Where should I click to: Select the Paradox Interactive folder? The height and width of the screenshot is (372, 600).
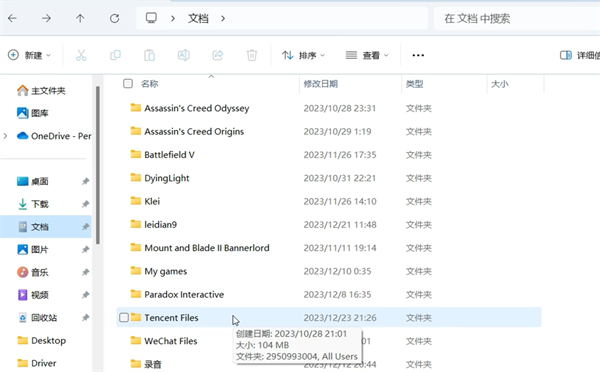[184, 295]
